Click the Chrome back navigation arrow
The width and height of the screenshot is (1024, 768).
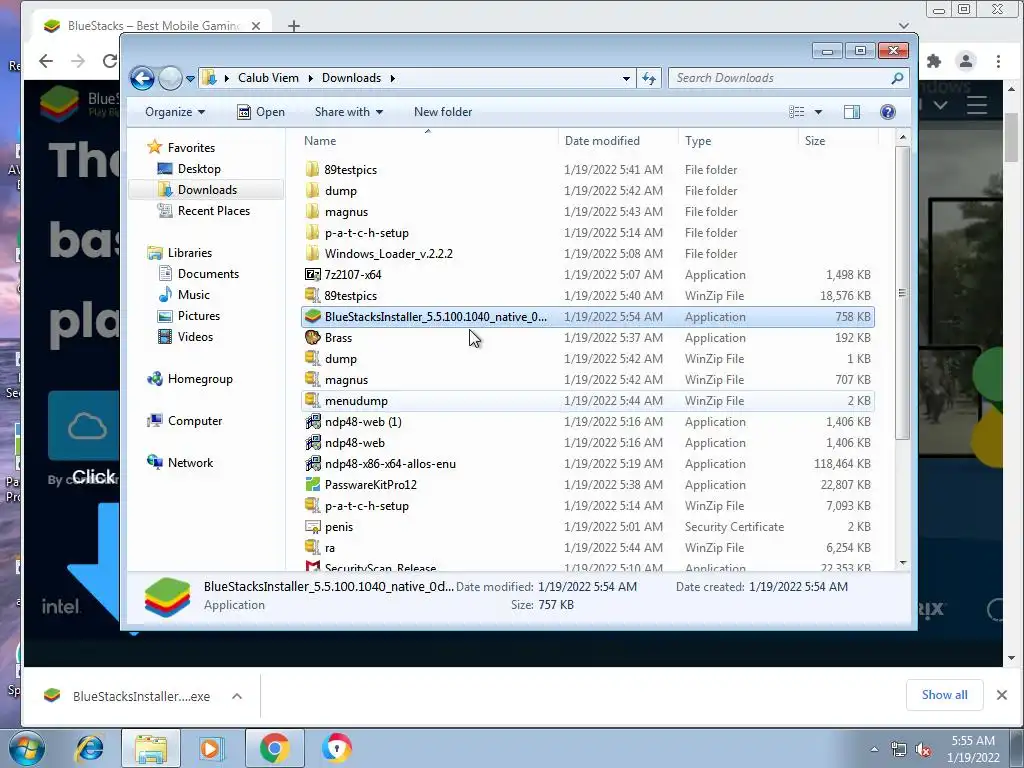tap(46, 61)
